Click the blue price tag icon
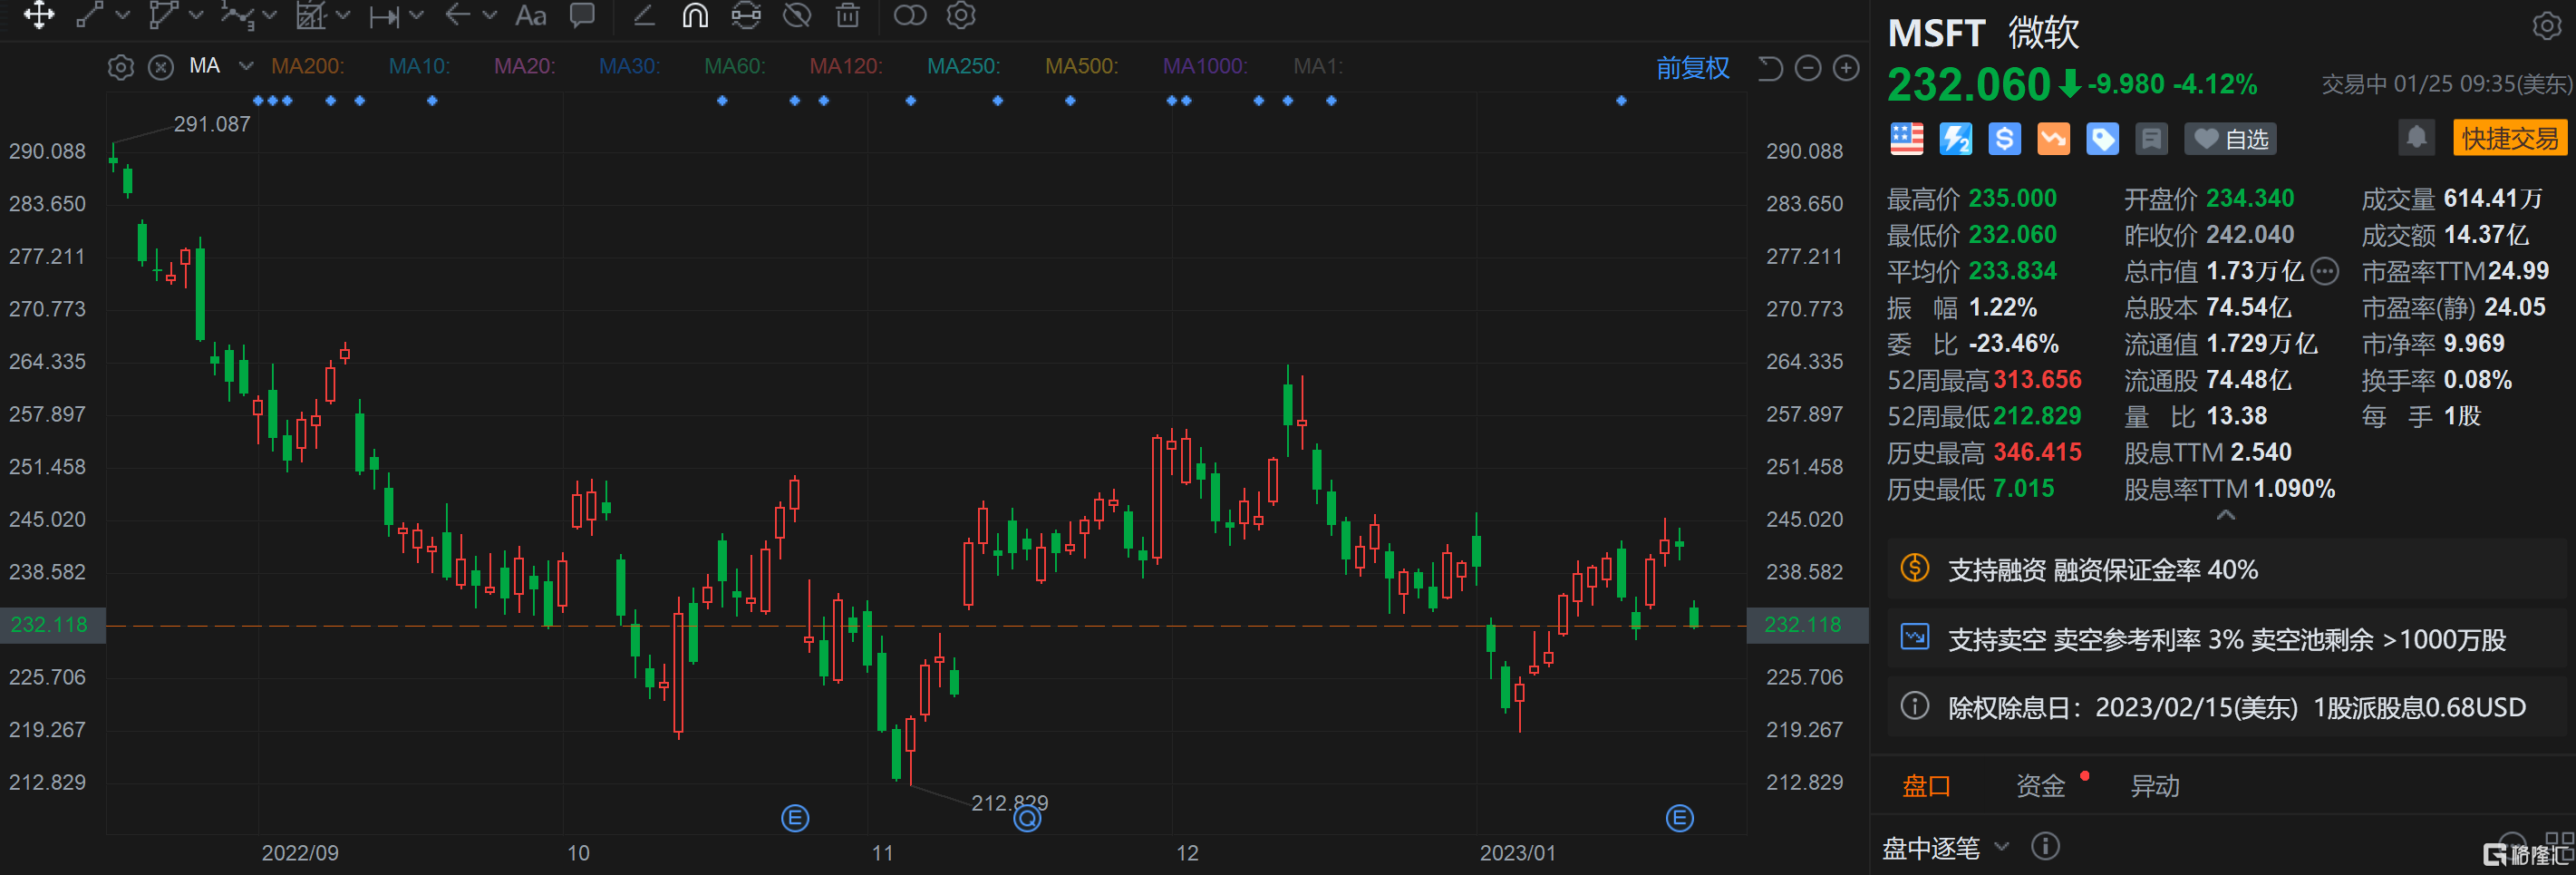This screenshot has width=2576, height=875. pos(2103,139)
